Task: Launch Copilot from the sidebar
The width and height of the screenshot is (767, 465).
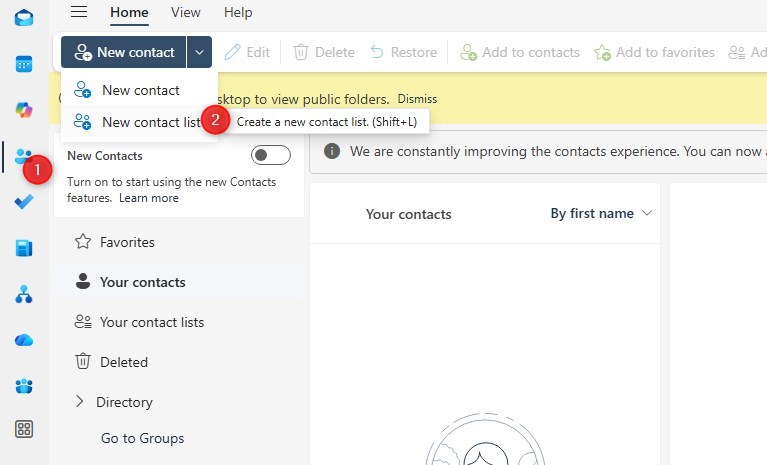Action: pyautogui.click(x=24, y=110)
